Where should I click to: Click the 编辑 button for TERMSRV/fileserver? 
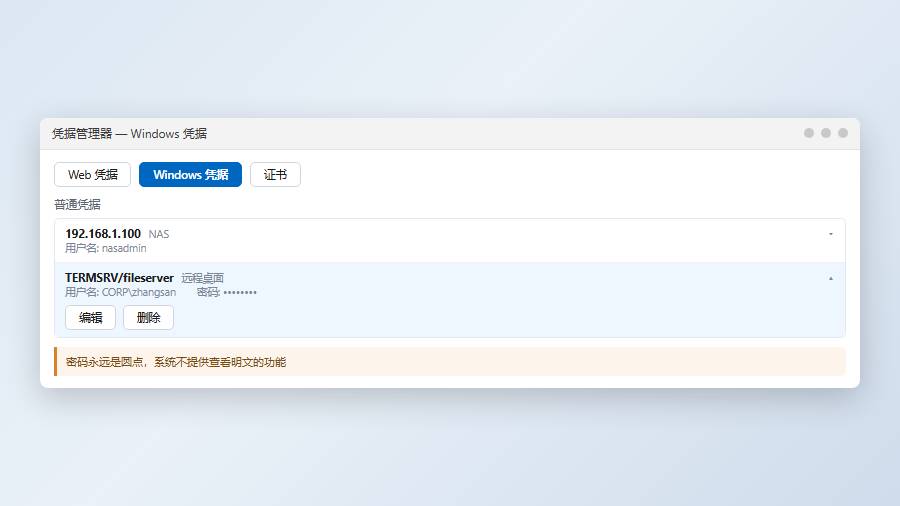(x=91, y=318)
